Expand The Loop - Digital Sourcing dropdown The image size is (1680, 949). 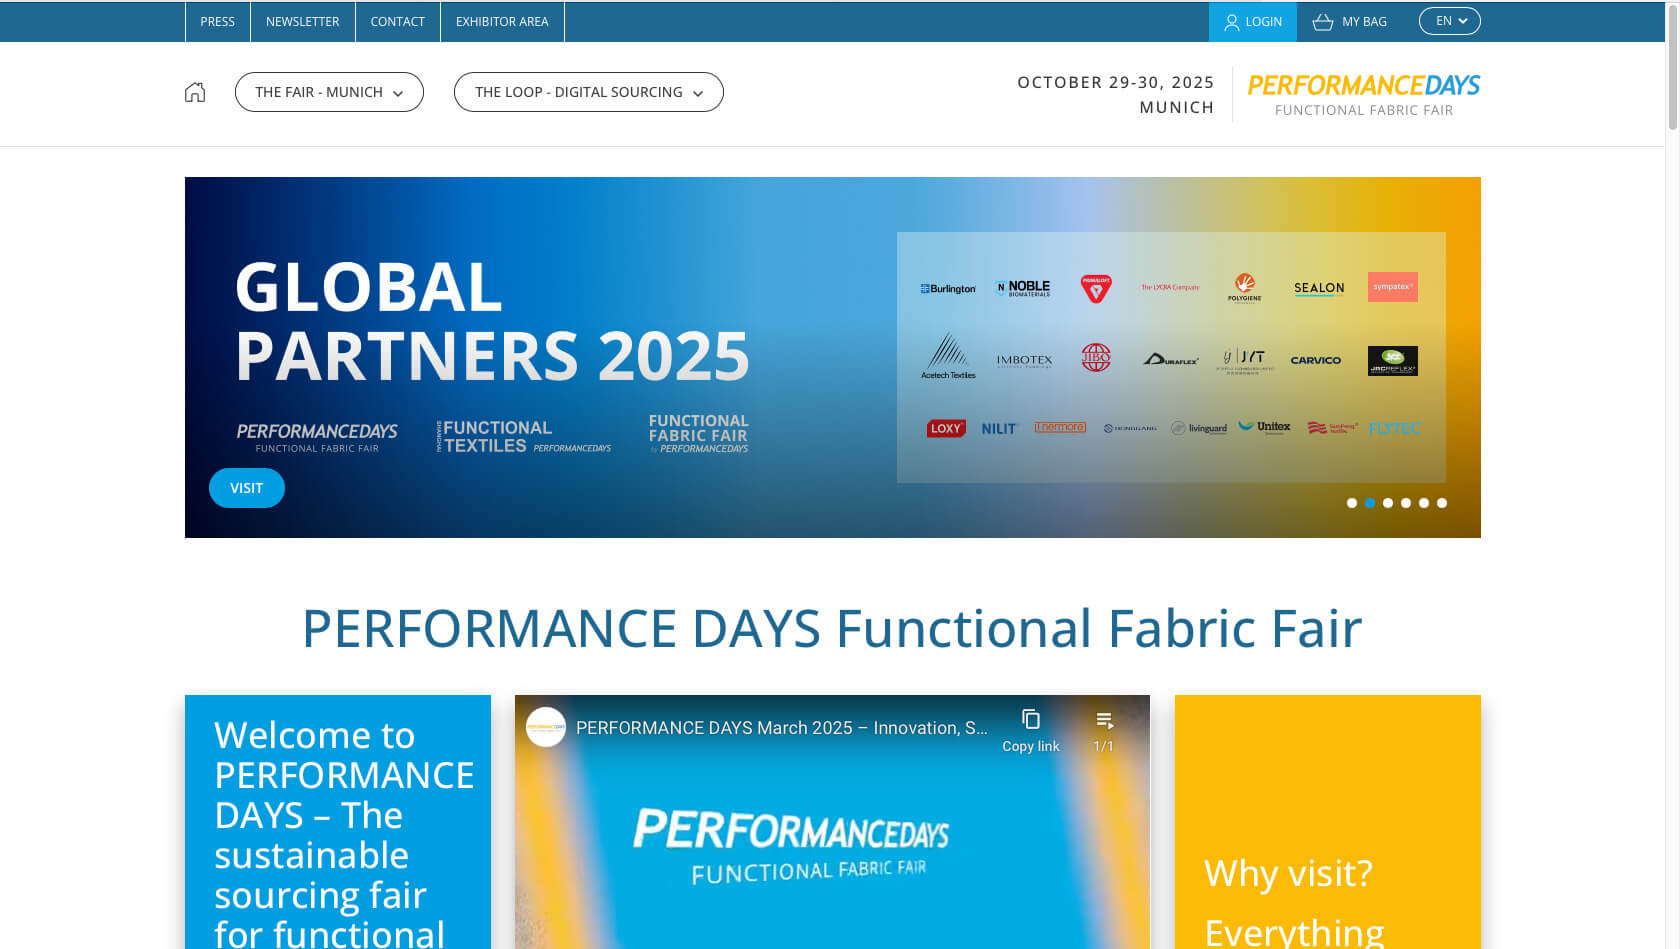pos(589,92)
